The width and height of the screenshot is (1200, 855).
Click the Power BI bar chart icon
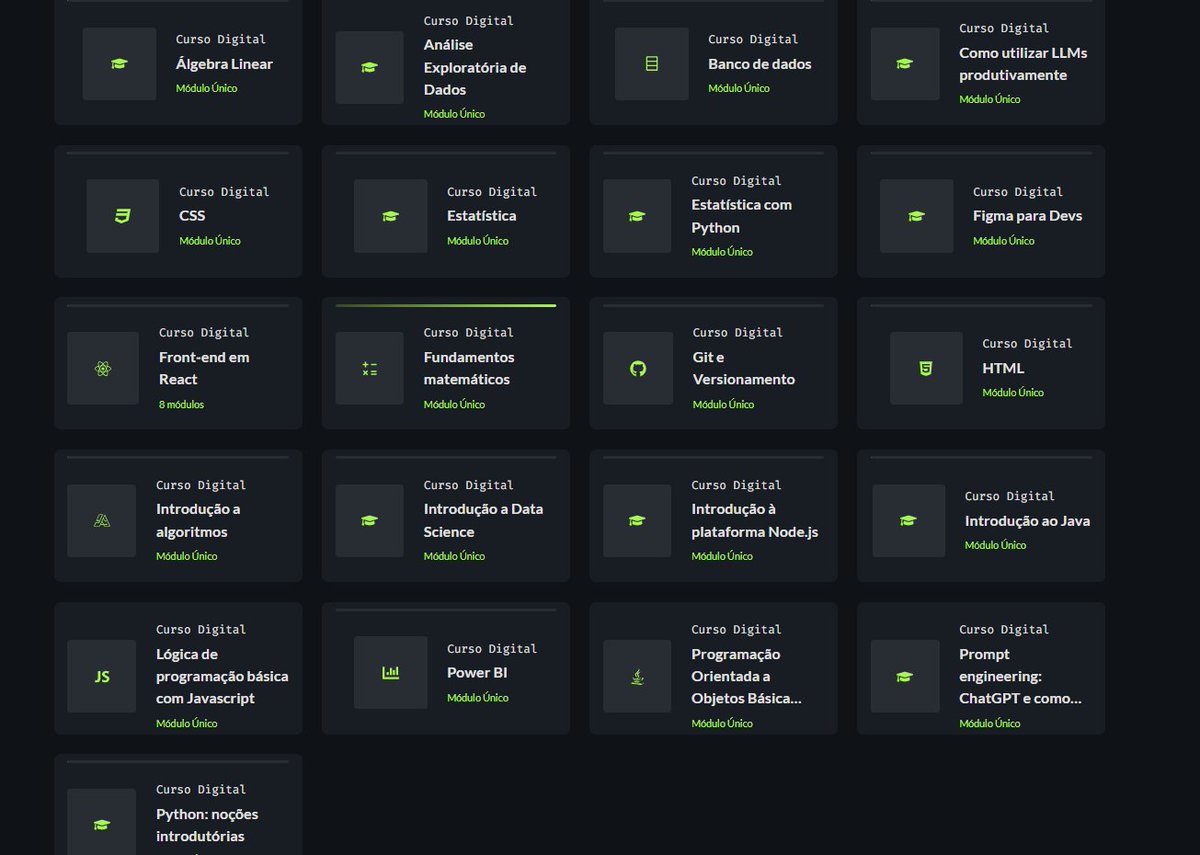390,673
